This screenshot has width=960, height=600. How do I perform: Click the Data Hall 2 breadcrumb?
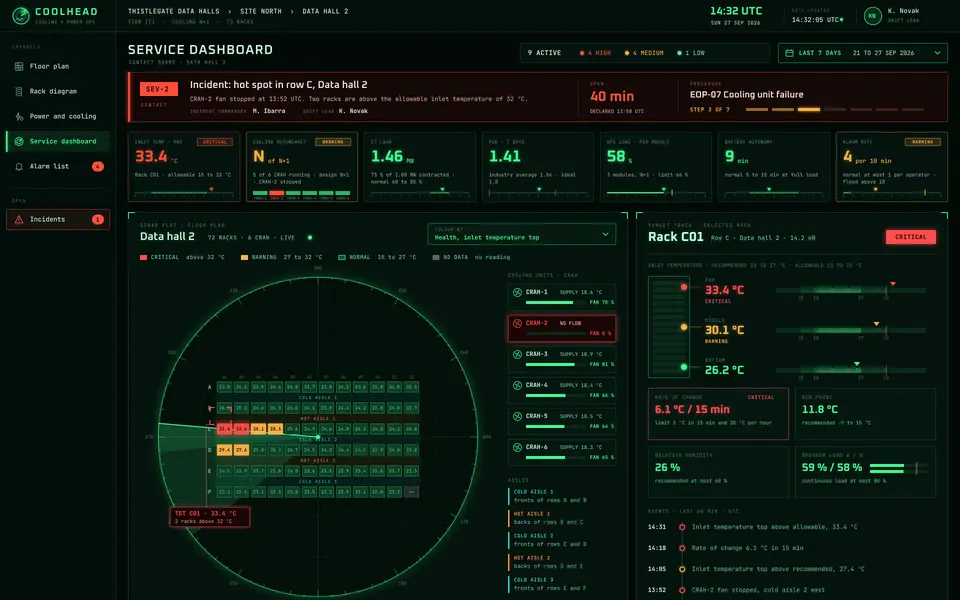click(325, 11)
